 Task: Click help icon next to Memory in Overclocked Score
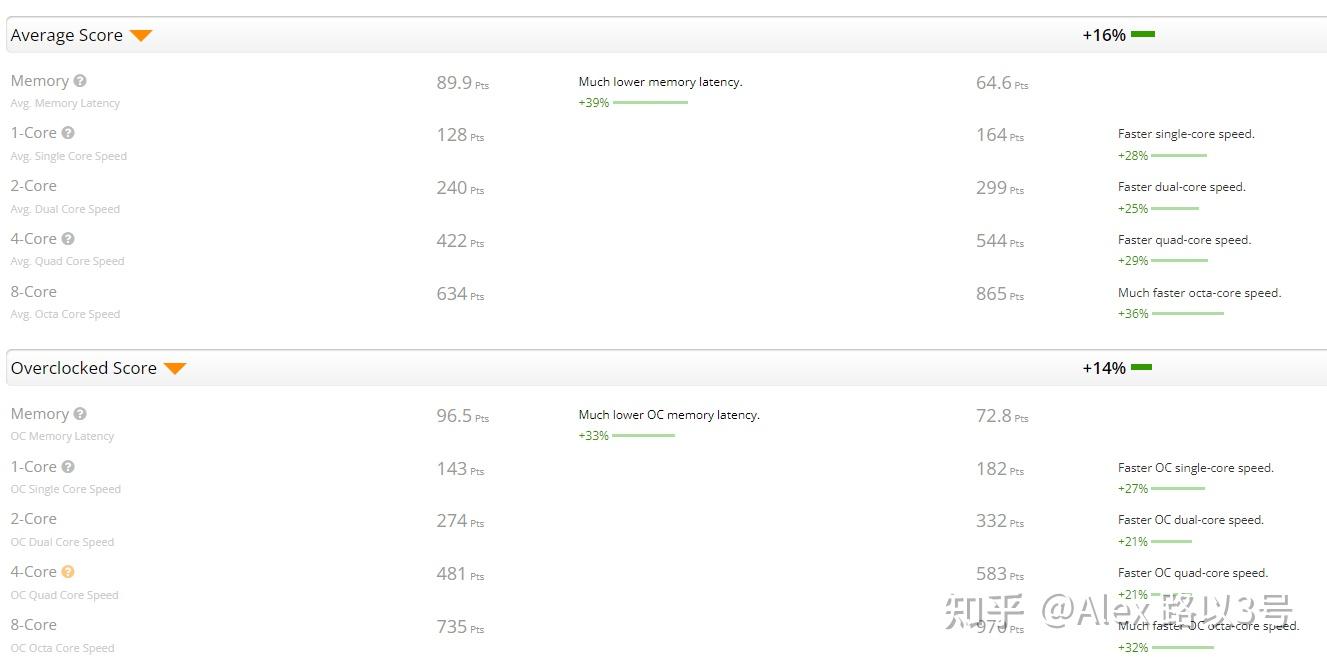pyautogui.click(x=80, y=414)
